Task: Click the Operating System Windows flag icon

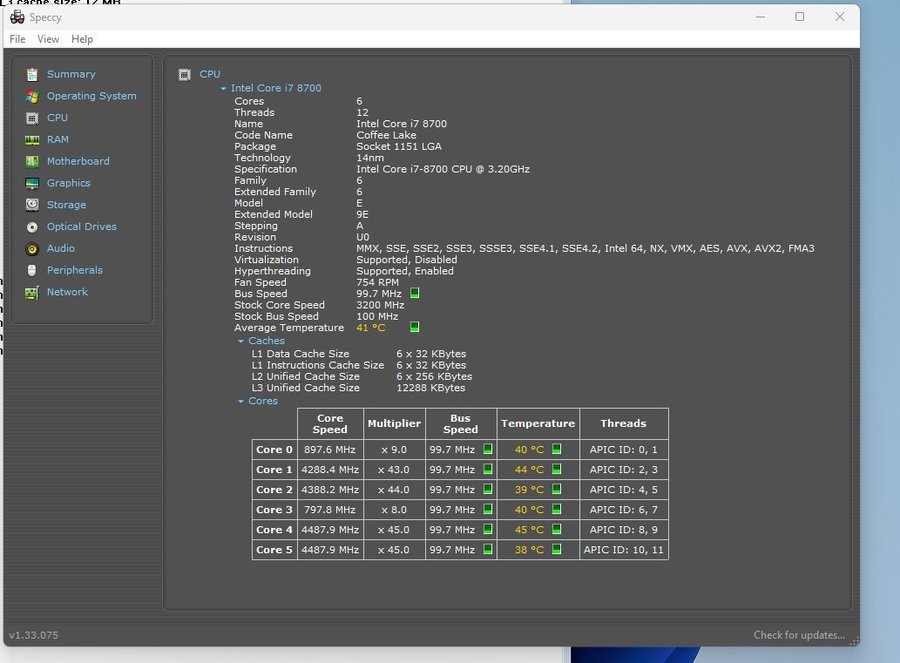Action: click(32, 96)
